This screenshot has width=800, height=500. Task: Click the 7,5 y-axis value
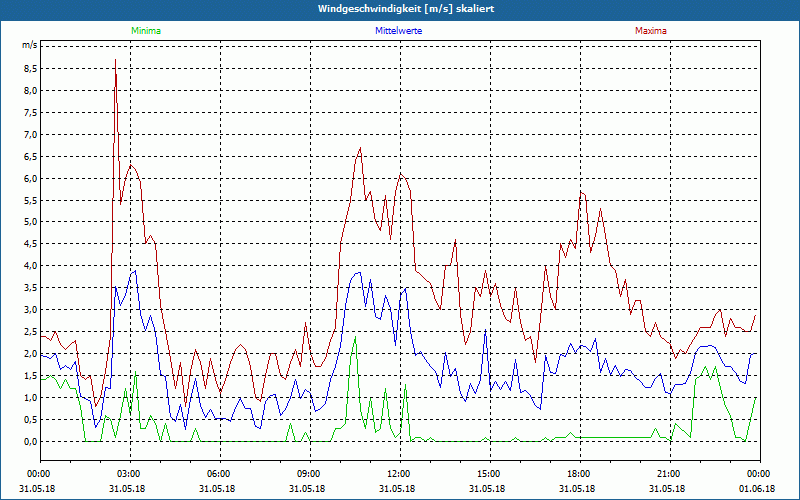tap(31, 113)
